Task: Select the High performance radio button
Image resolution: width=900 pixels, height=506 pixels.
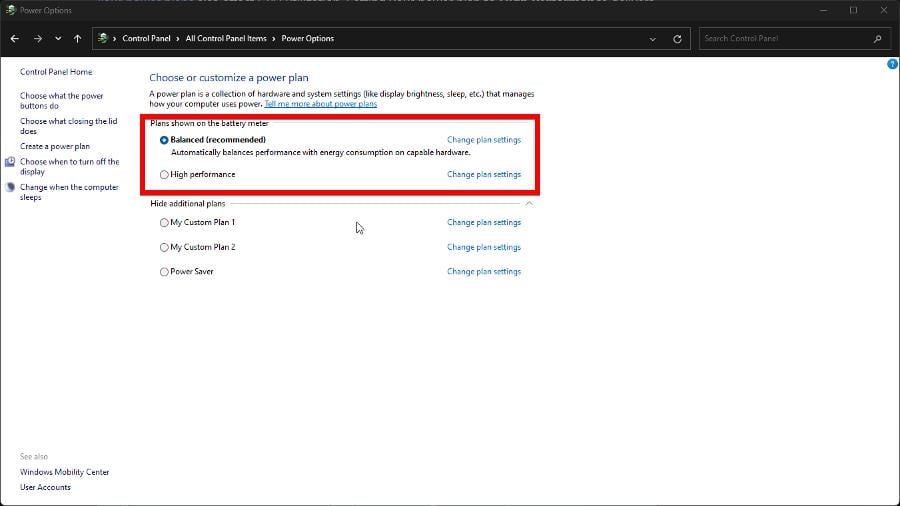Action: [x=164, y=174]
